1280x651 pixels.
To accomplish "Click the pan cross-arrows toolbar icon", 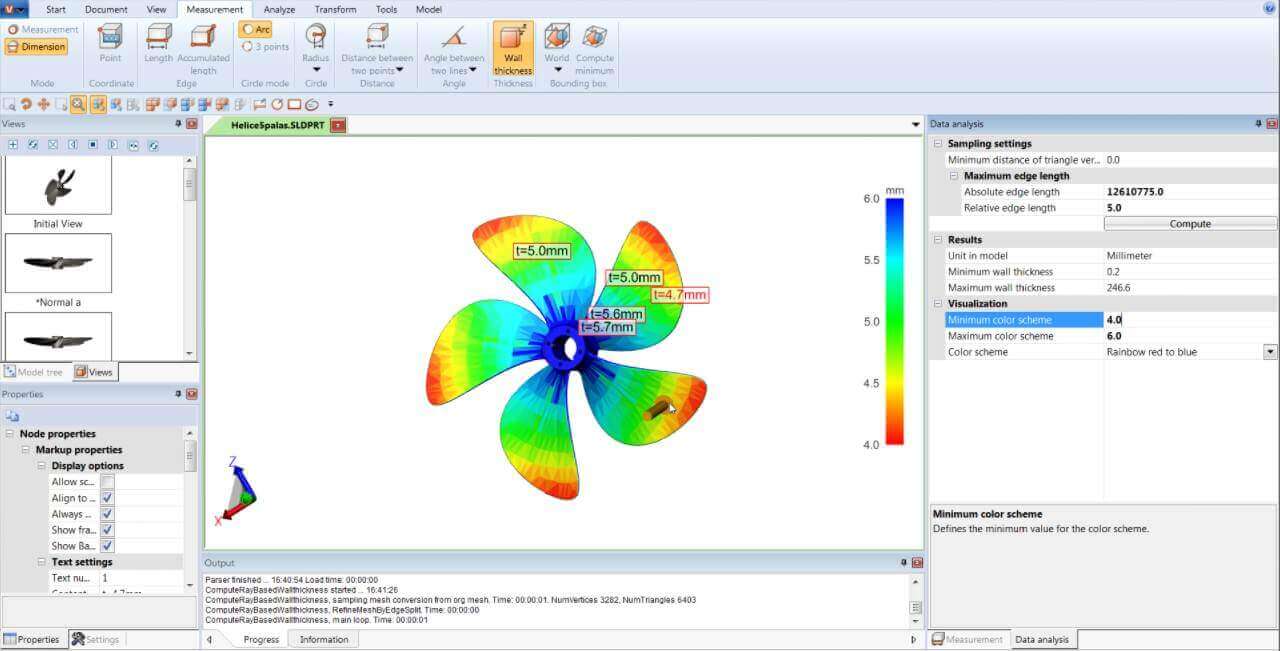I will 44,104.
